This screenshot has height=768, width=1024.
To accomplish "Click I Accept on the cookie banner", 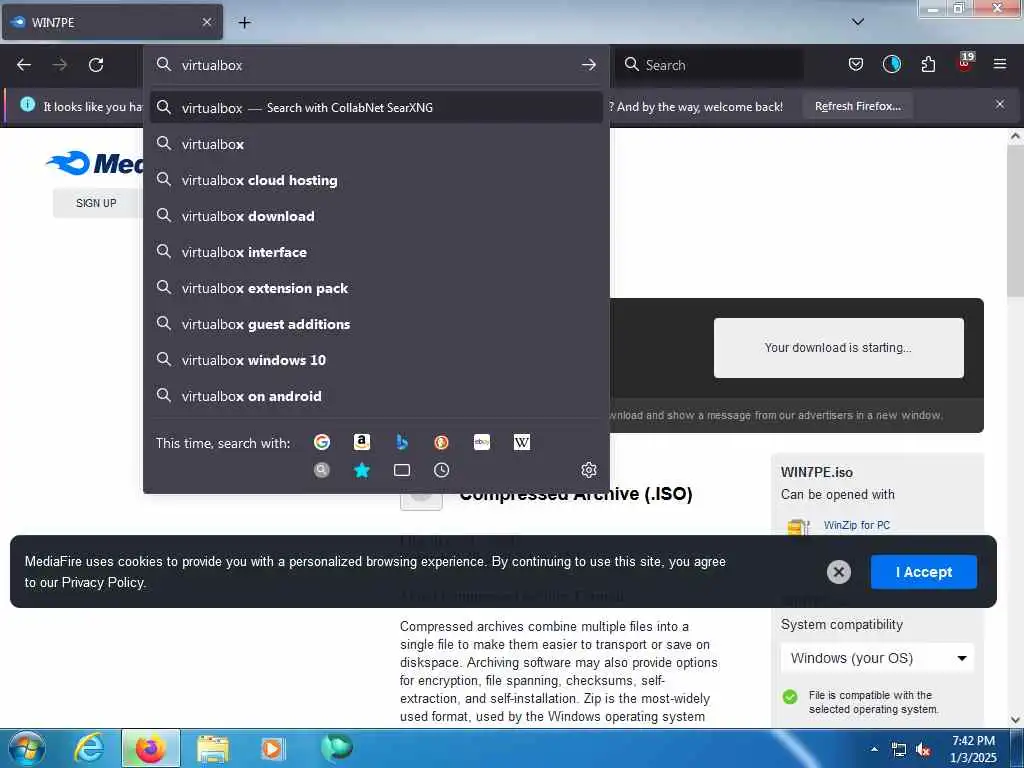I will (924, 572).
